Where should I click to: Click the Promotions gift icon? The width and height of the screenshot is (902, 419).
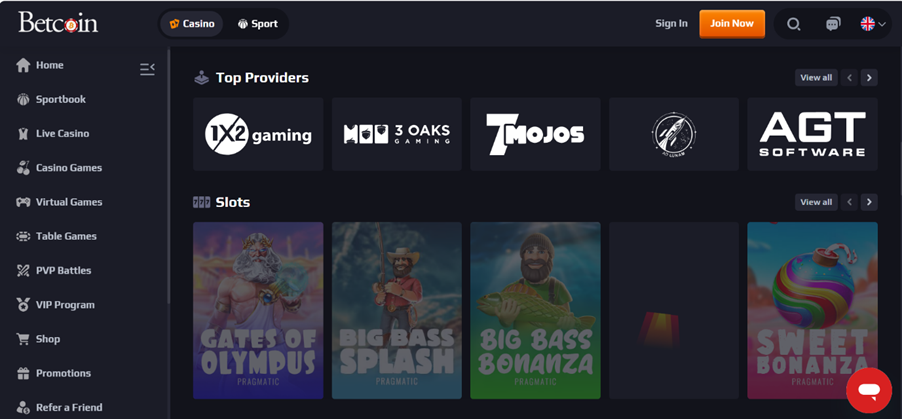click(x=23, y=374)
